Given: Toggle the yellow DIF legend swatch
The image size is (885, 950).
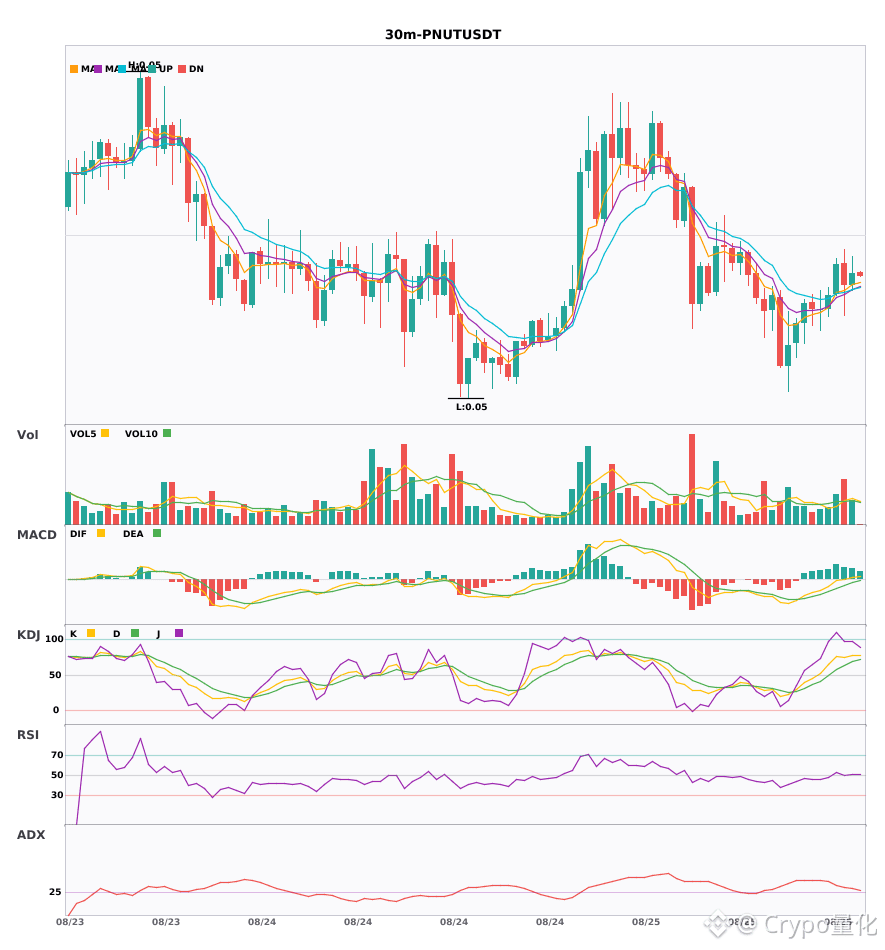Looking at the screenshot, I should 101,533.
